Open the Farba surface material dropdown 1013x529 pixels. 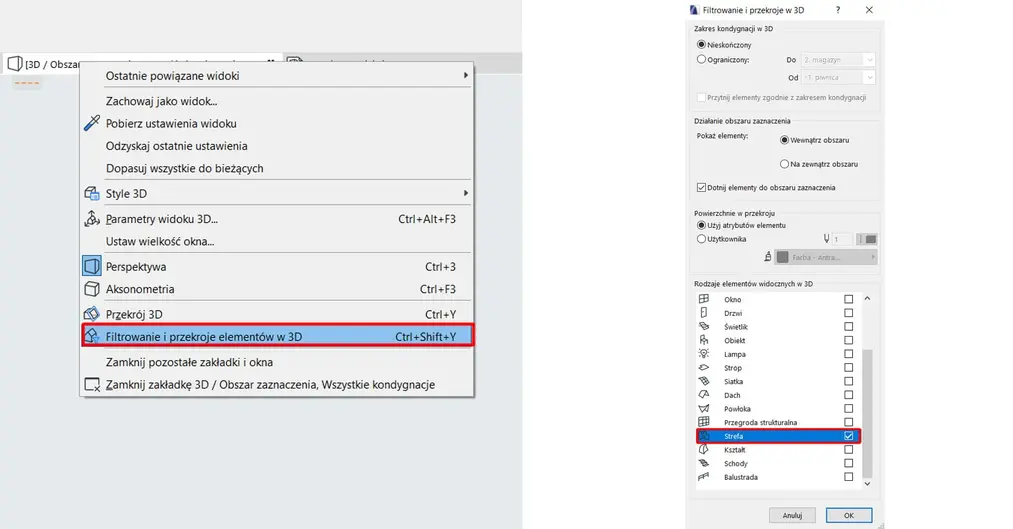point(826,257)
